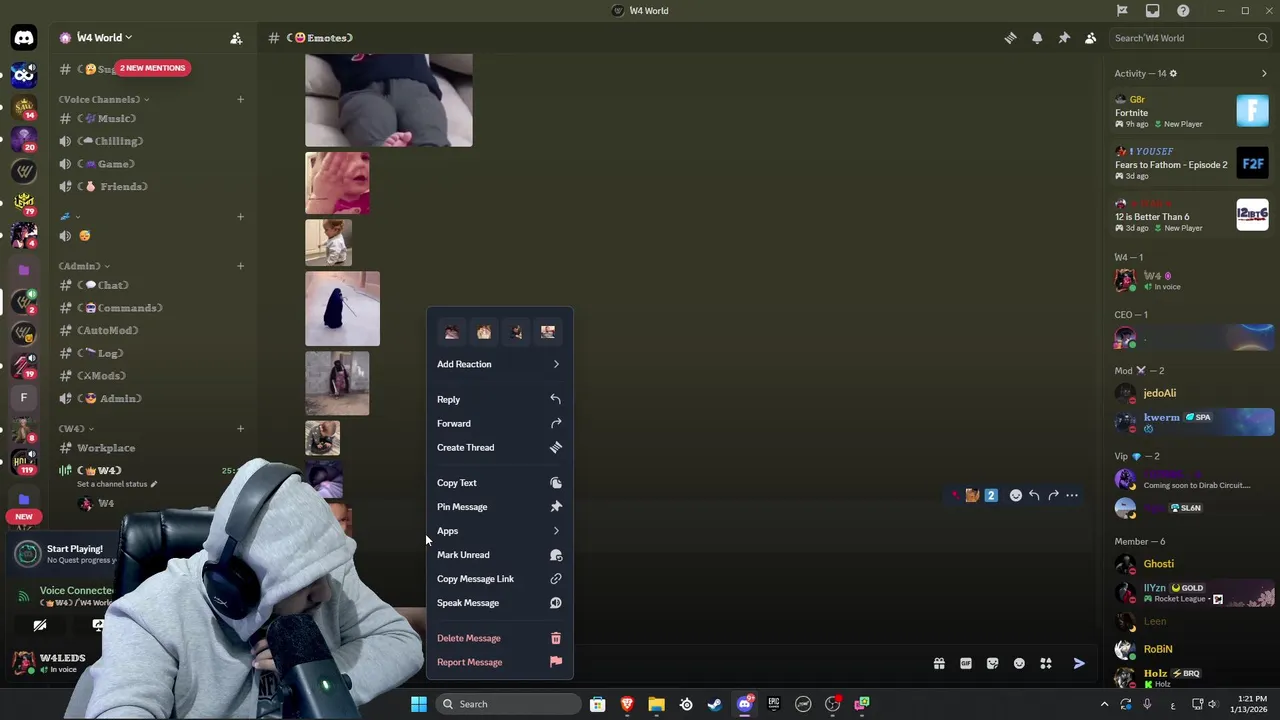
Task: Open the apps launcher icon in message bar
Action: (1046, 663)
